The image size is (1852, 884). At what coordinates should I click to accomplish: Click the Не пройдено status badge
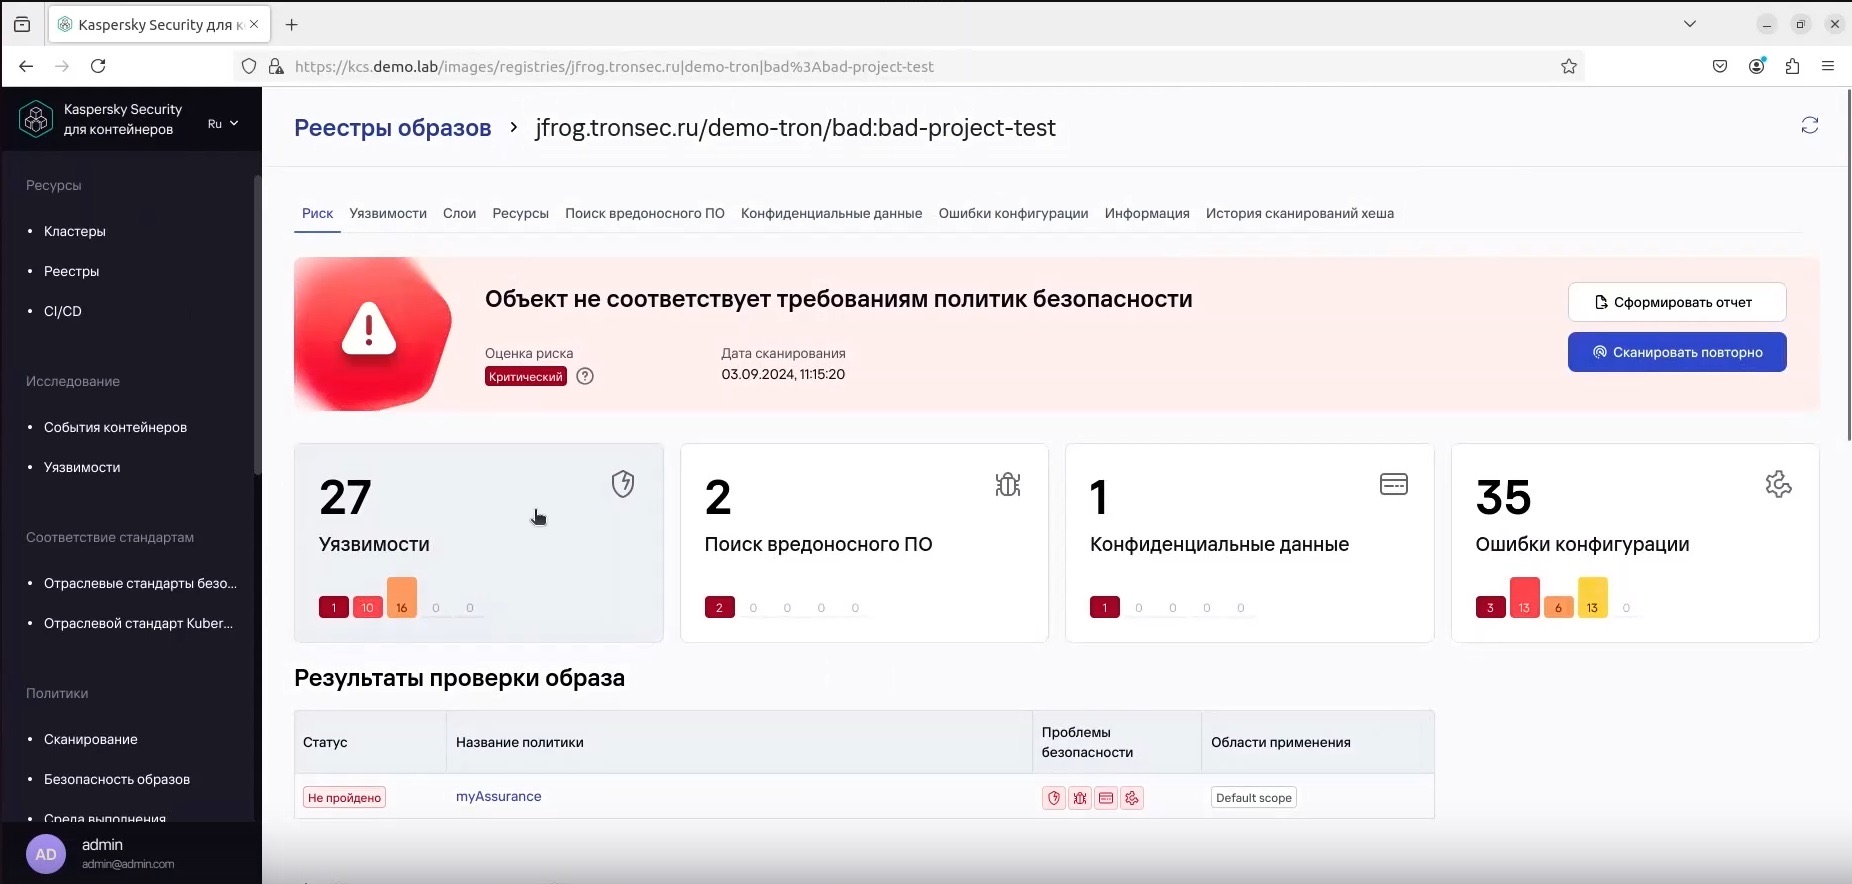(344, 798)
